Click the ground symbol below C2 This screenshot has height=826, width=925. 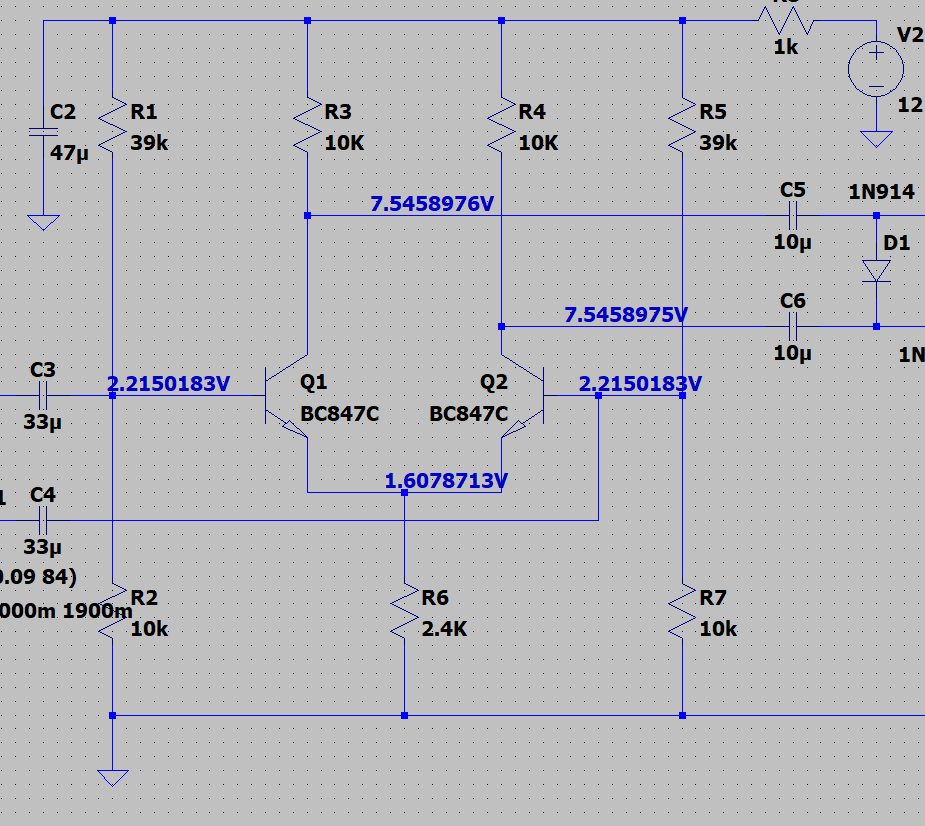[x=44, y=222]
